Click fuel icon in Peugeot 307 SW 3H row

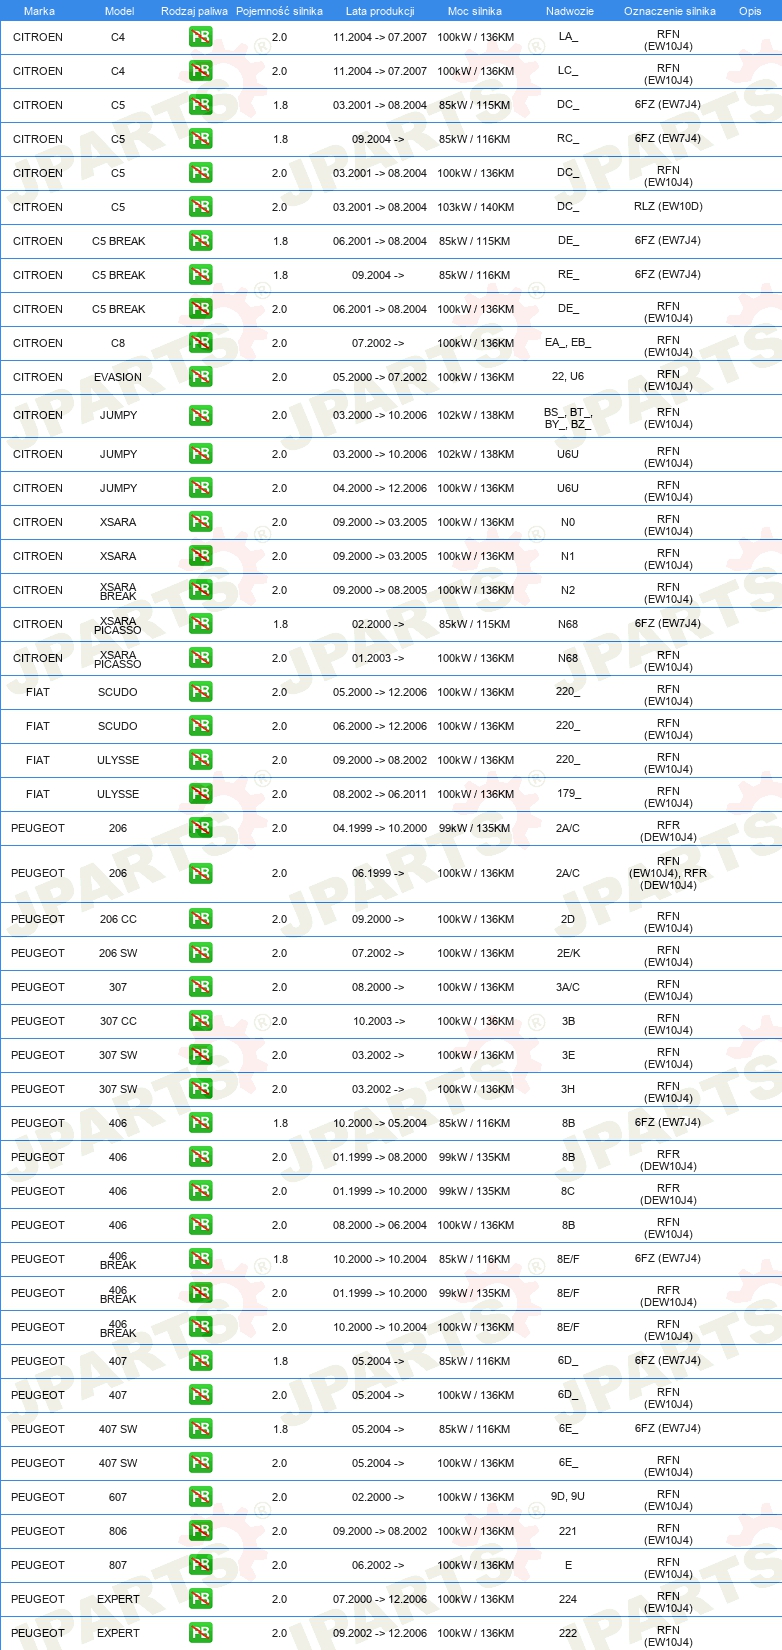(201, 1089)
